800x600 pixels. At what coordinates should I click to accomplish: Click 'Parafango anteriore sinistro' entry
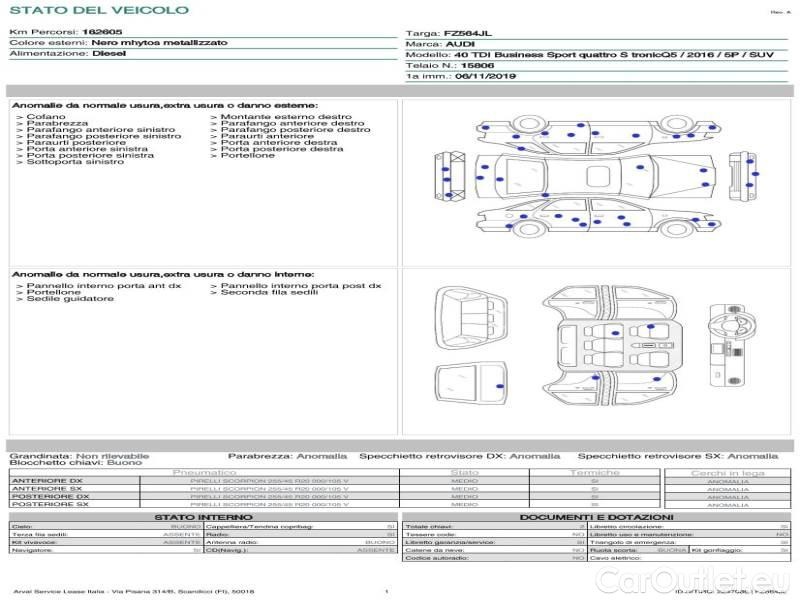coord(101,130)
